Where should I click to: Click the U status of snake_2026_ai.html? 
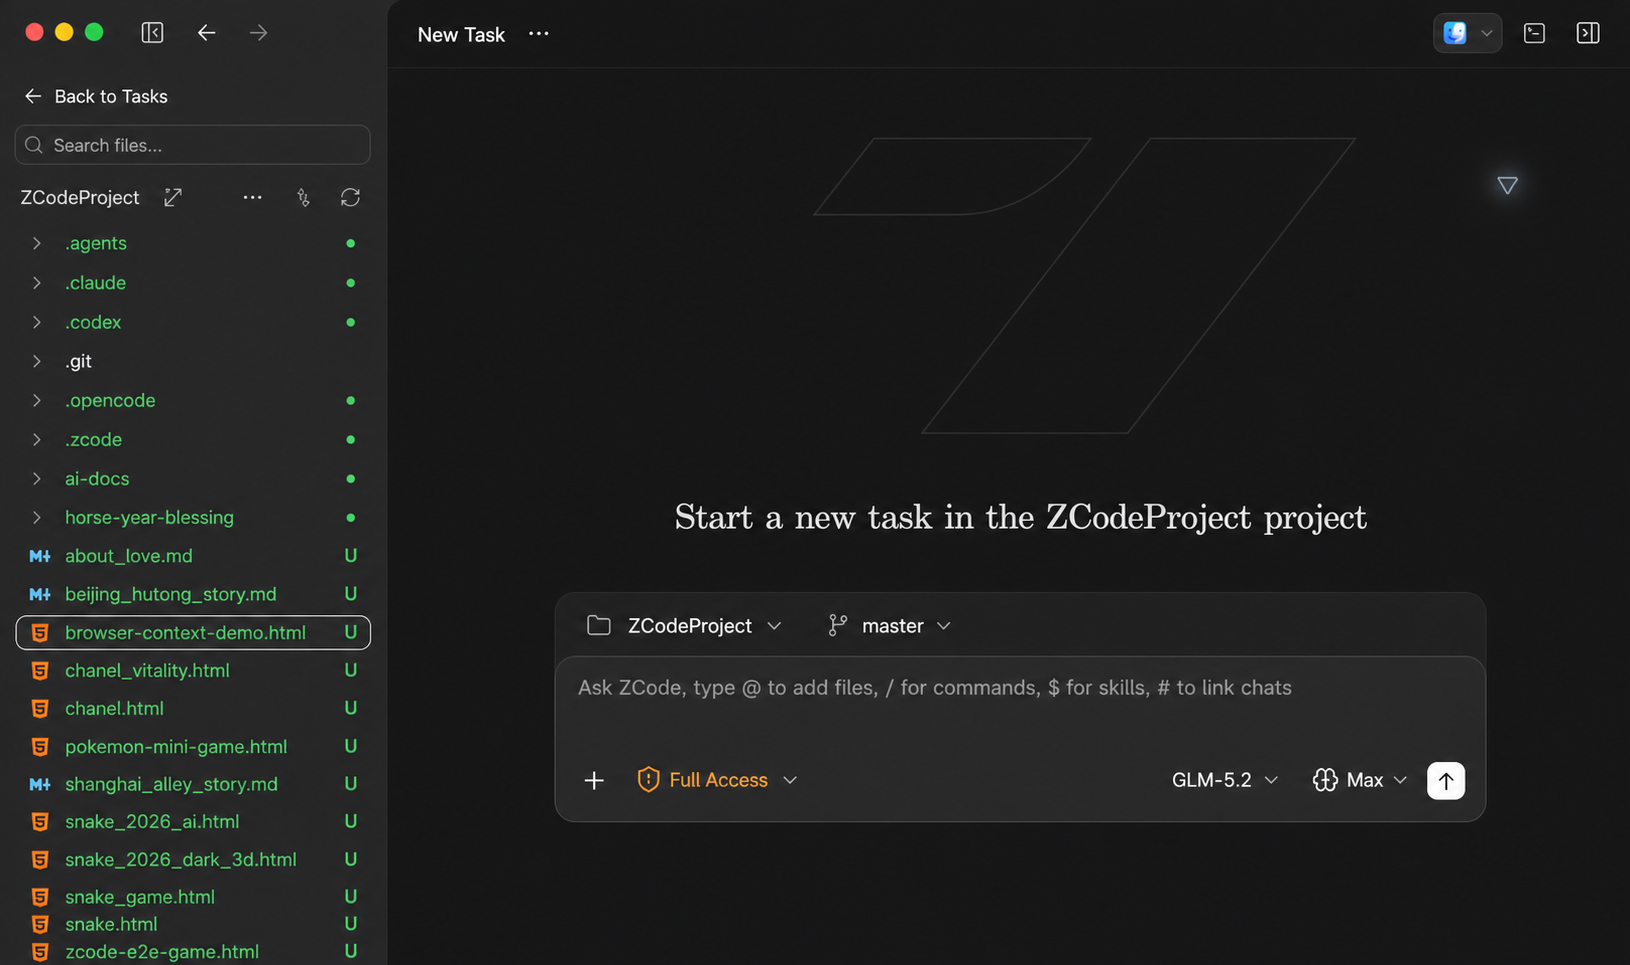(350, 821)
